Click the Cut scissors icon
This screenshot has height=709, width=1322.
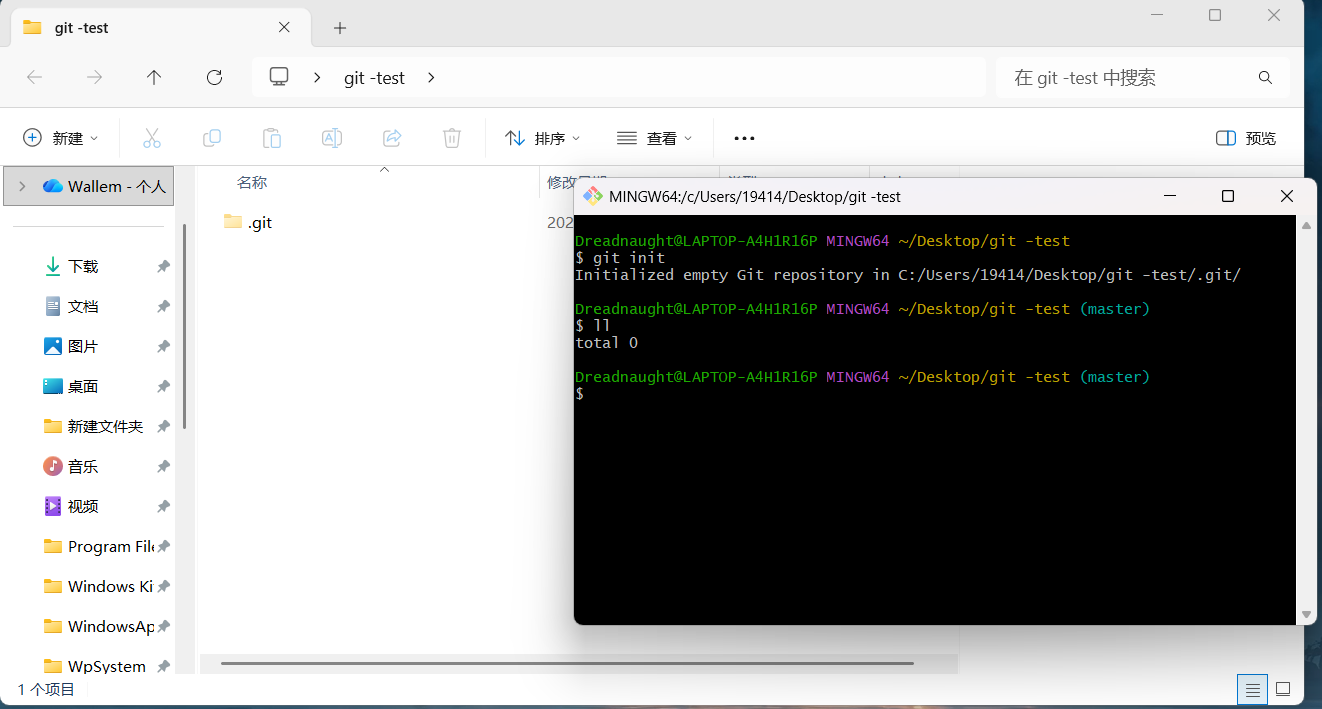coord(152,138)
